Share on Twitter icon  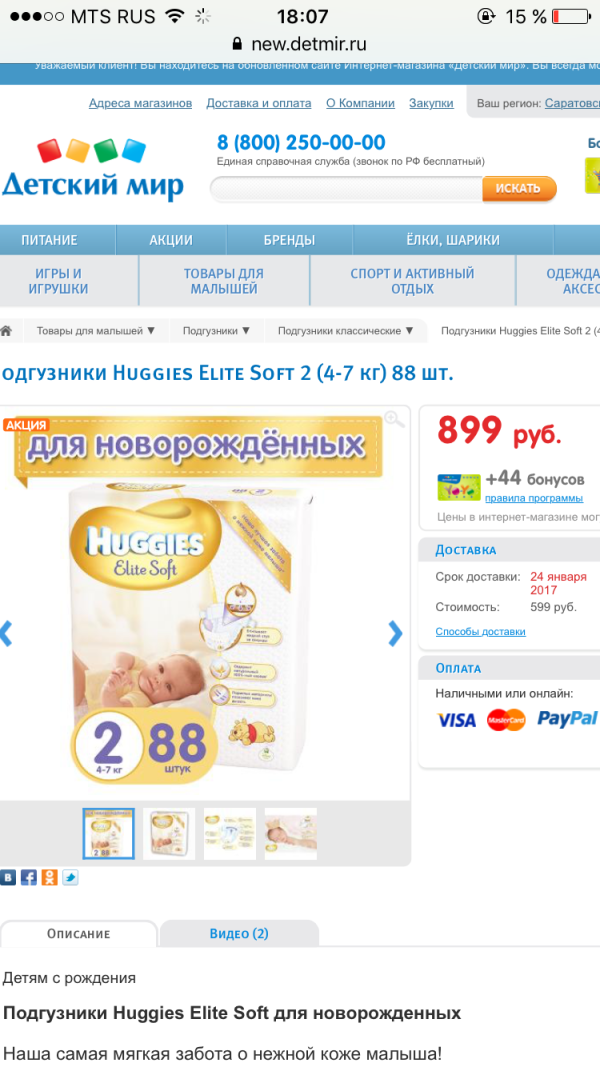71,877
